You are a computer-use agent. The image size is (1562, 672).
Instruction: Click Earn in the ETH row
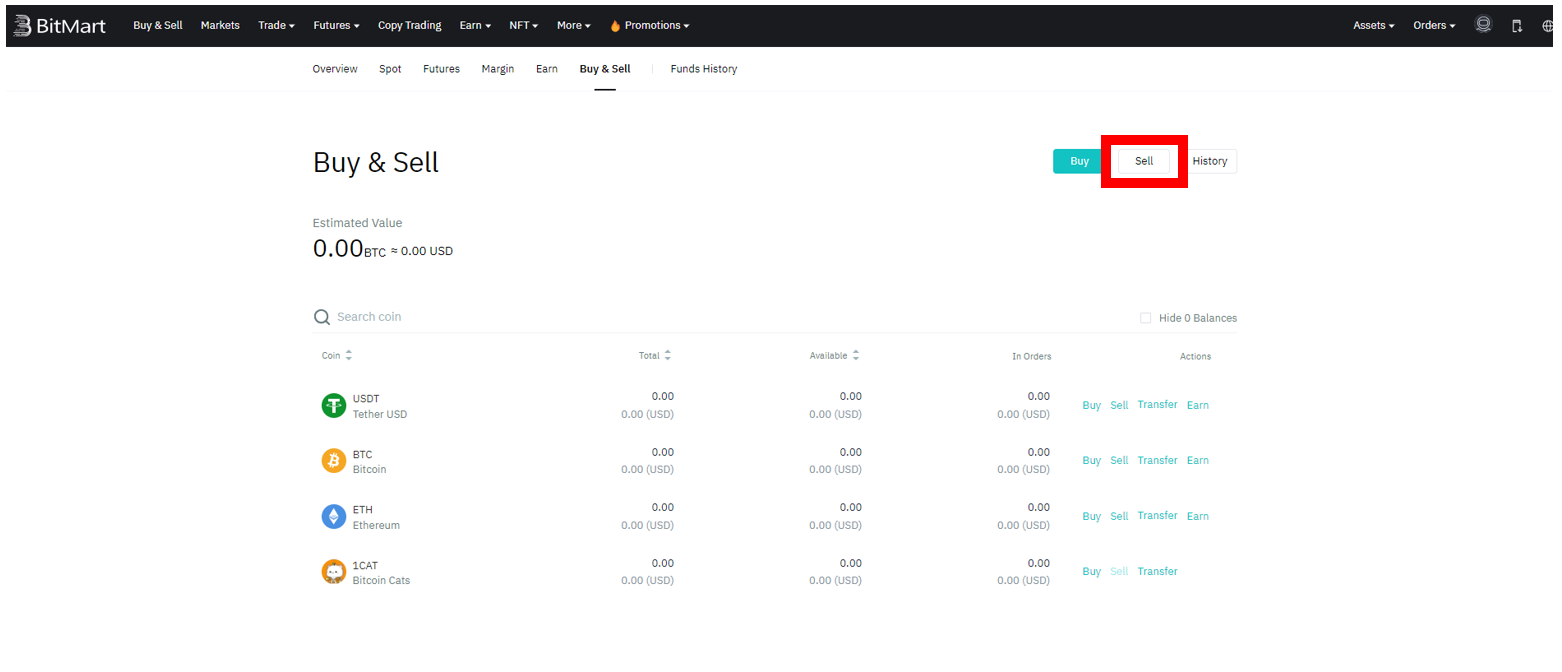click(1198, 516)
